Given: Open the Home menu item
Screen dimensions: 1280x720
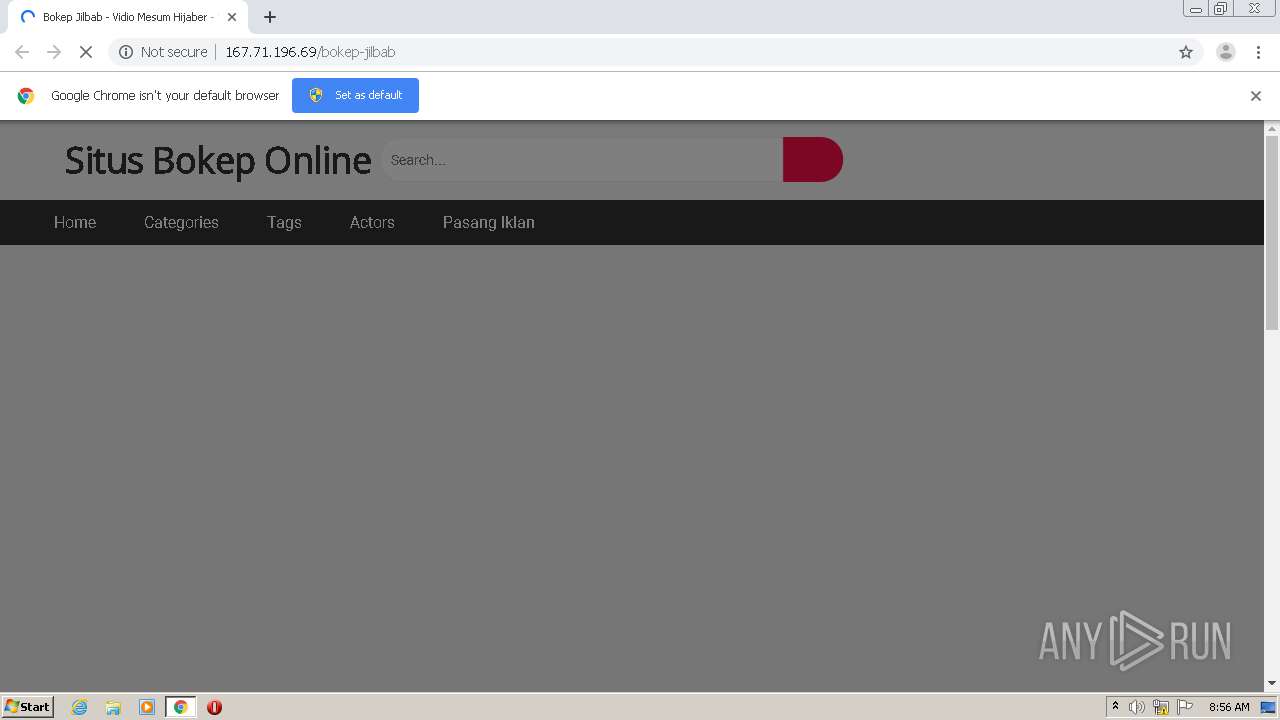Looking at the screenshot, I should coord(75,222).
